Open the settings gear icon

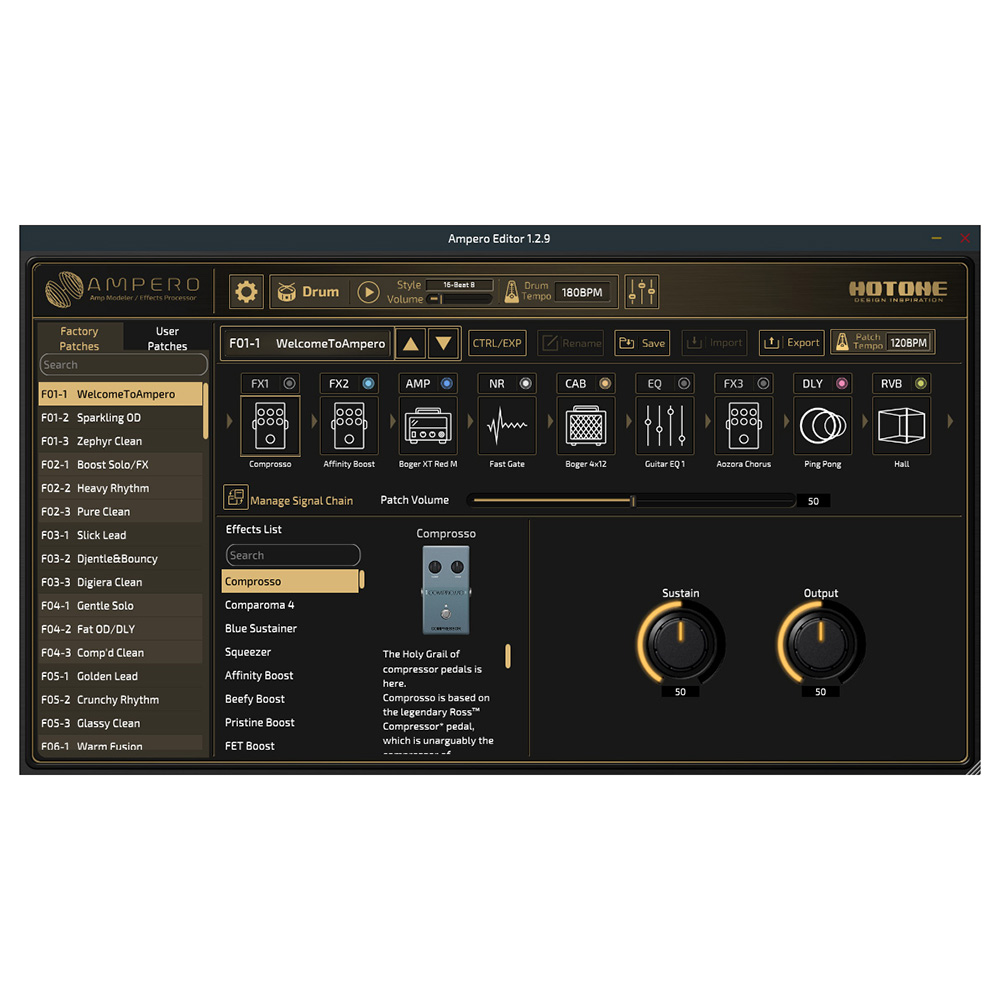[246, 292]
